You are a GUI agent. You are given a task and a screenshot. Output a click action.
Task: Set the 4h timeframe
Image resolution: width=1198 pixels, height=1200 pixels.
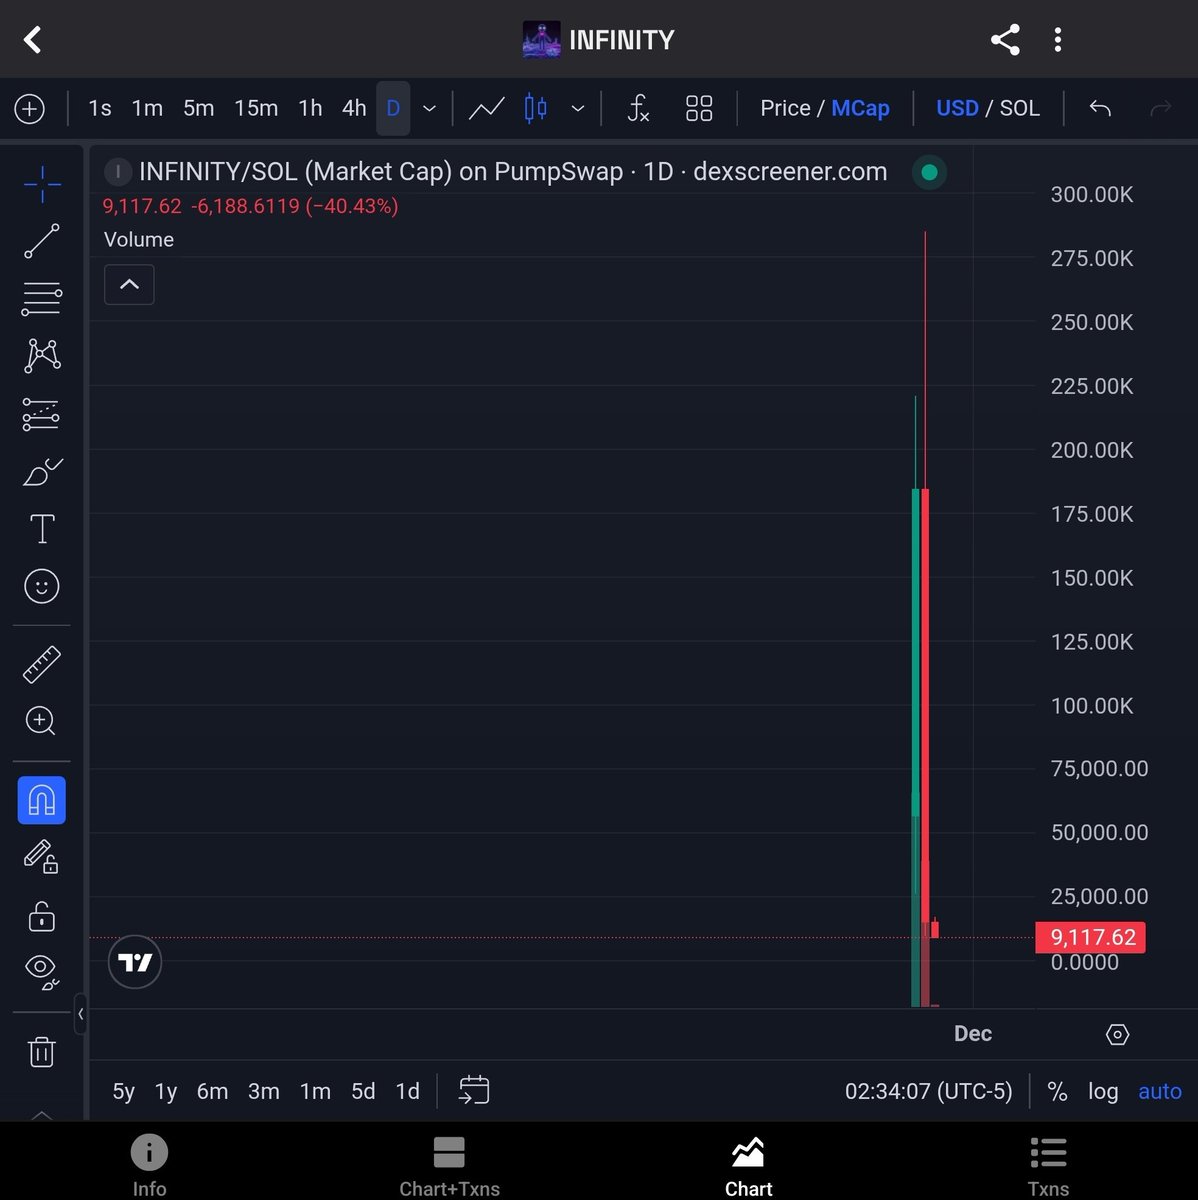[354, 108]
